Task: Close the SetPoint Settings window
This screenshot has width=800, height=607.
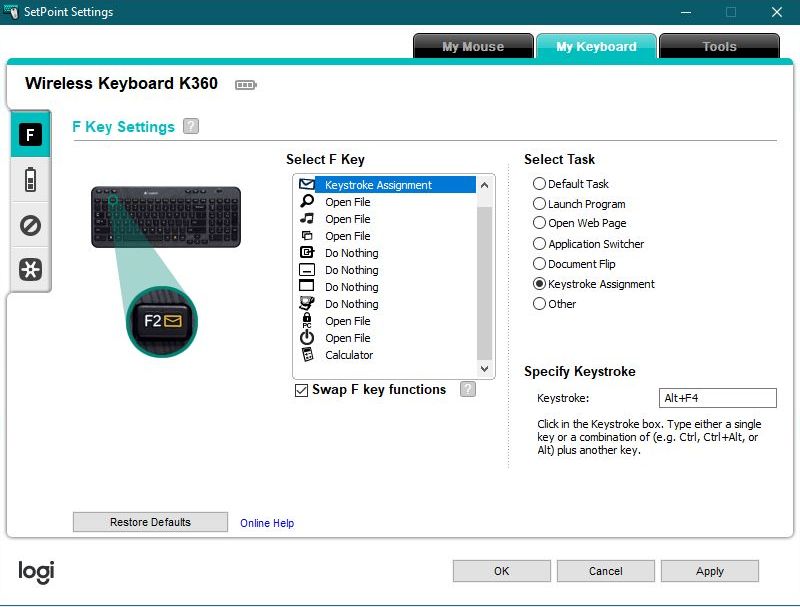Action: [777, 12]
